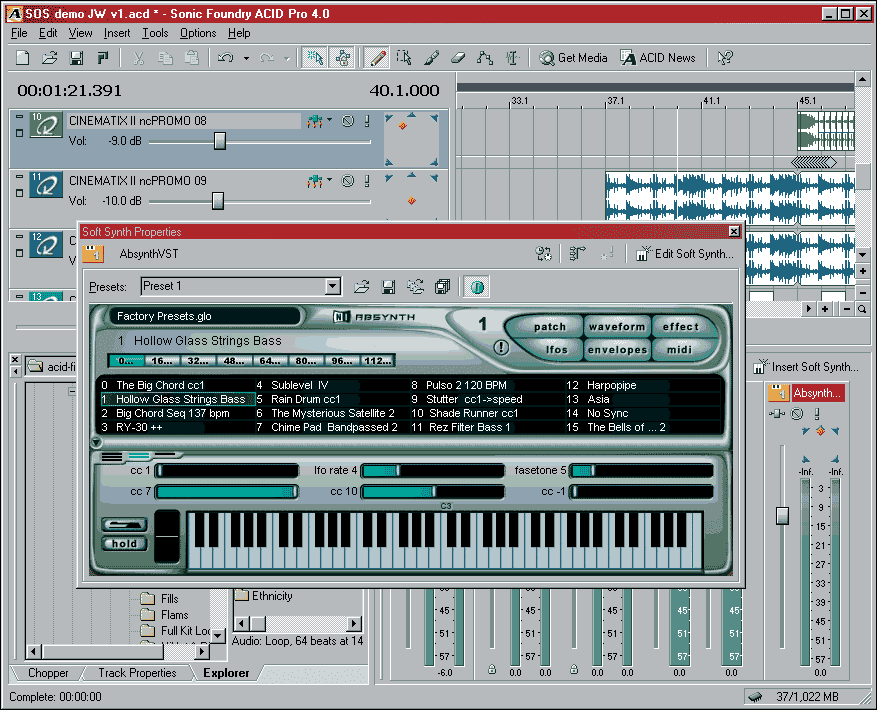
Task: Switch to the Track Properties tab
Action: point(137,673)
